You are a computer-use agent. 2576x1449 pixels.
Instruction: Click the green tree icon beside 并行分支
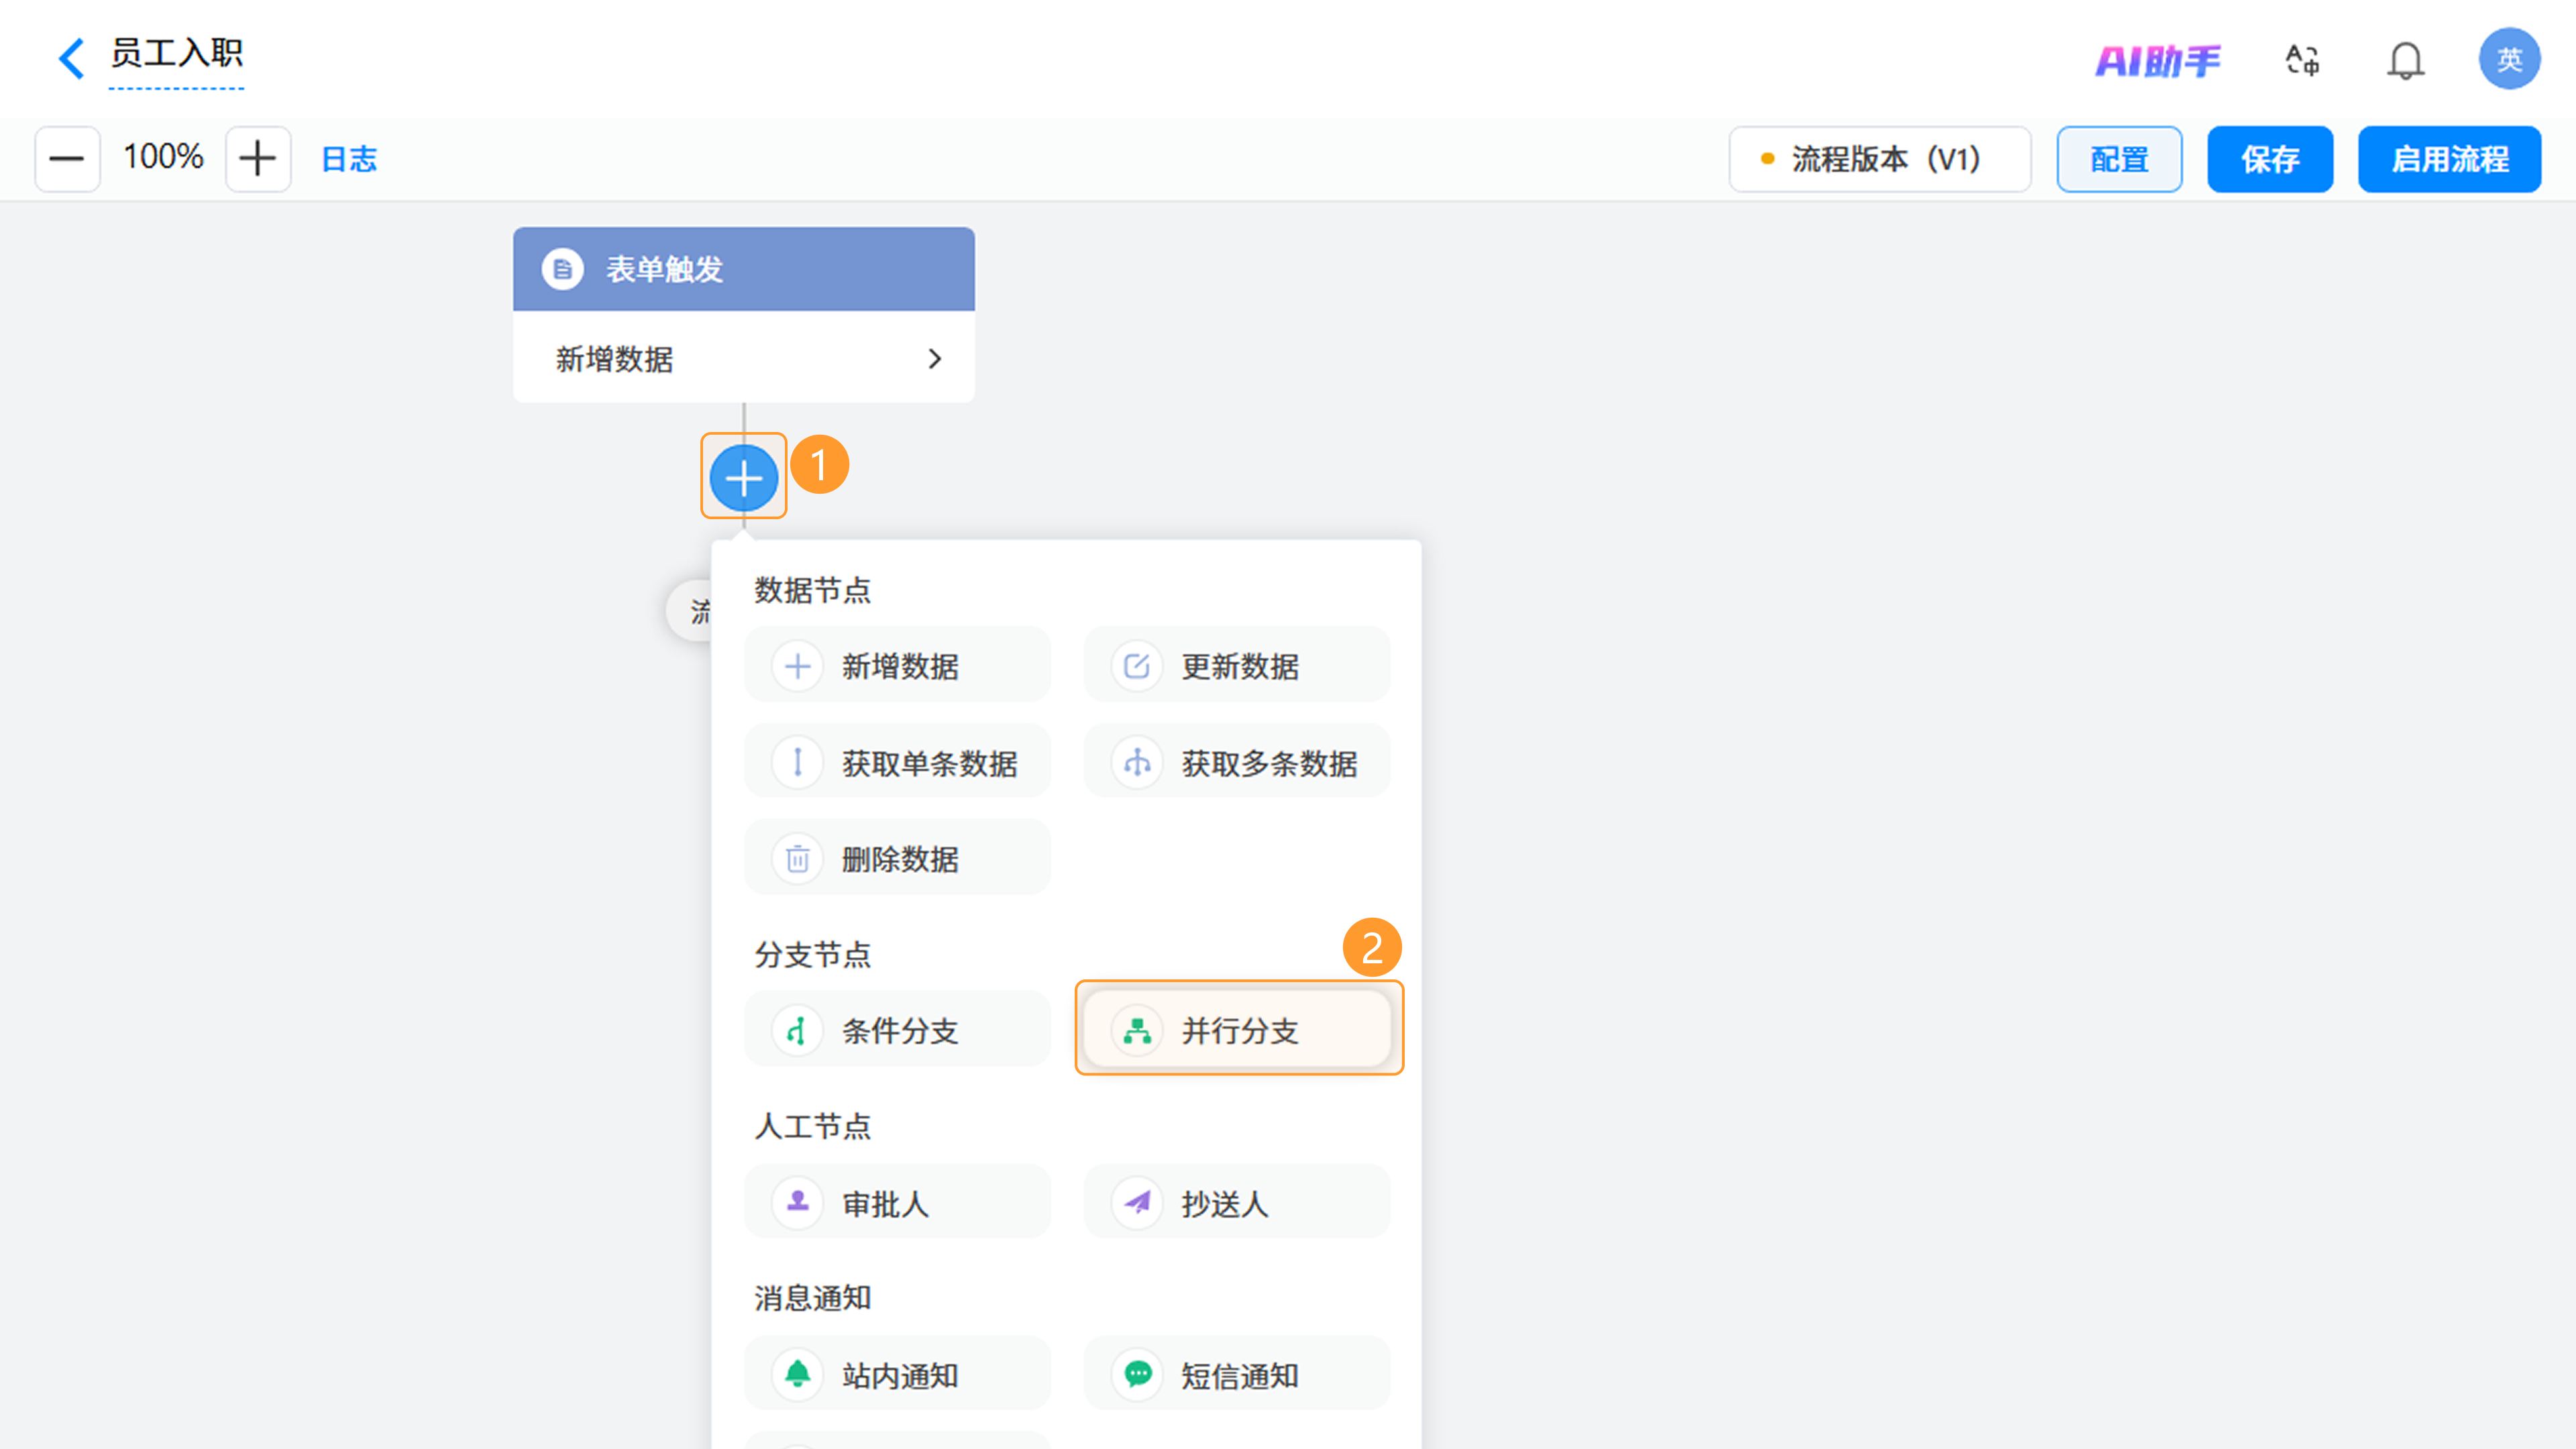click(1136, 1030)
